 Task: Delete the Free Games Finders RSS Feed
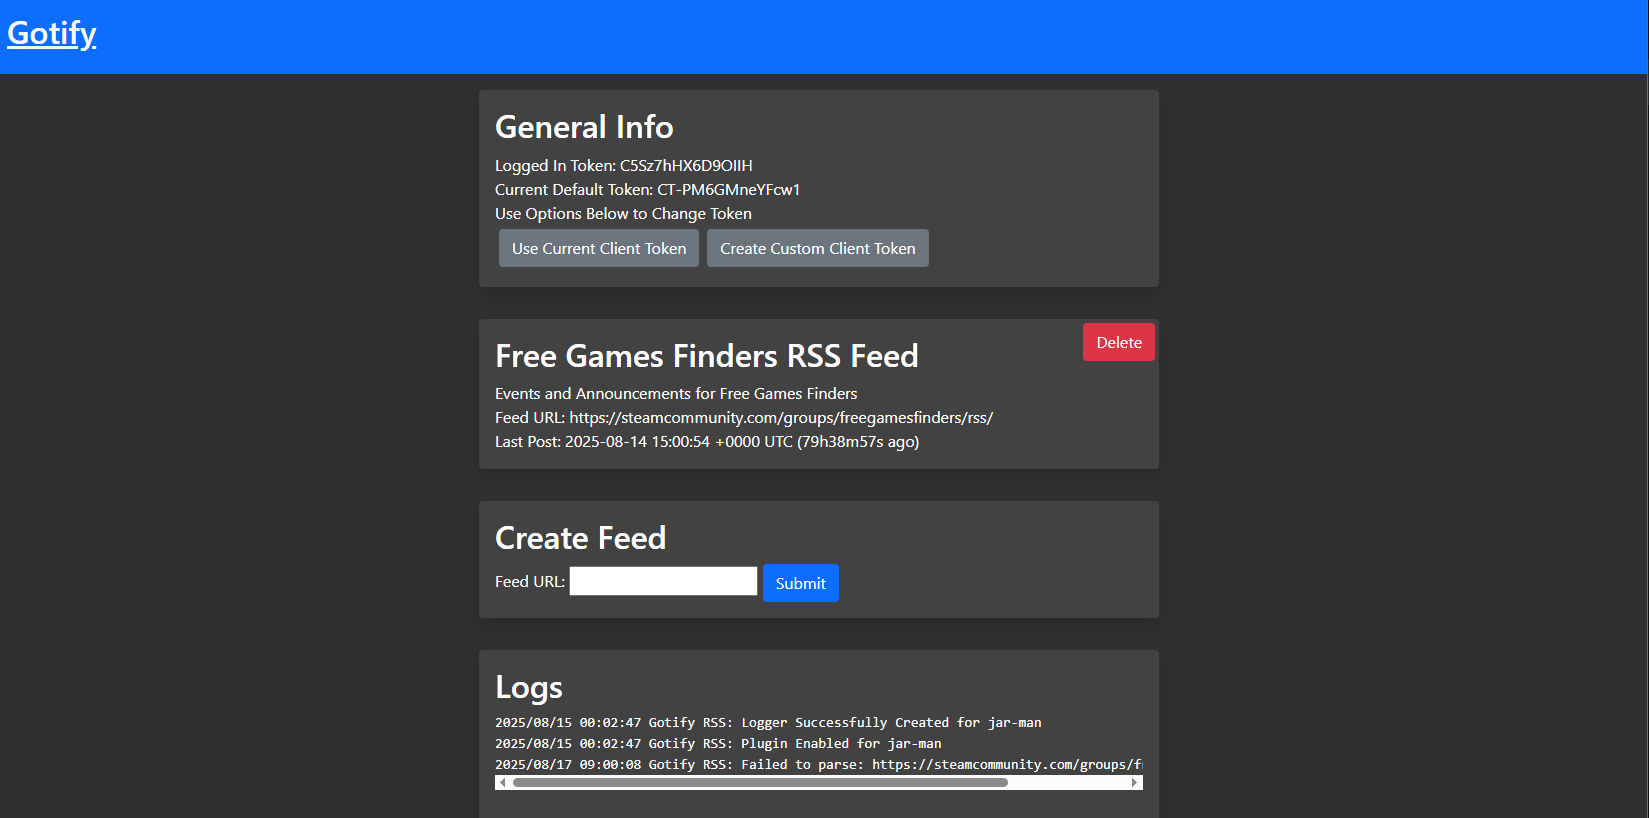click(x=1119, y=342)
